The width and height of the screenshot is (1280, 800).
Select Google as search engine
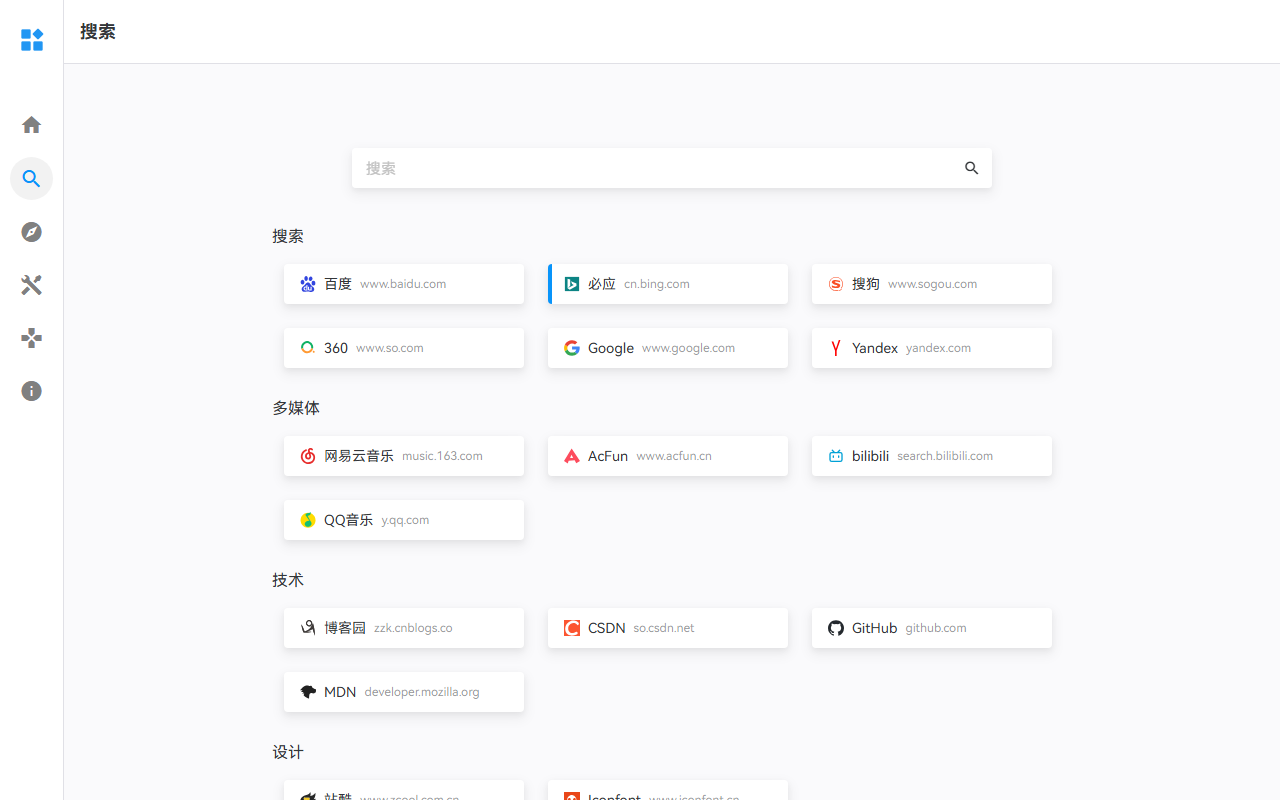(x=668, y=348)
